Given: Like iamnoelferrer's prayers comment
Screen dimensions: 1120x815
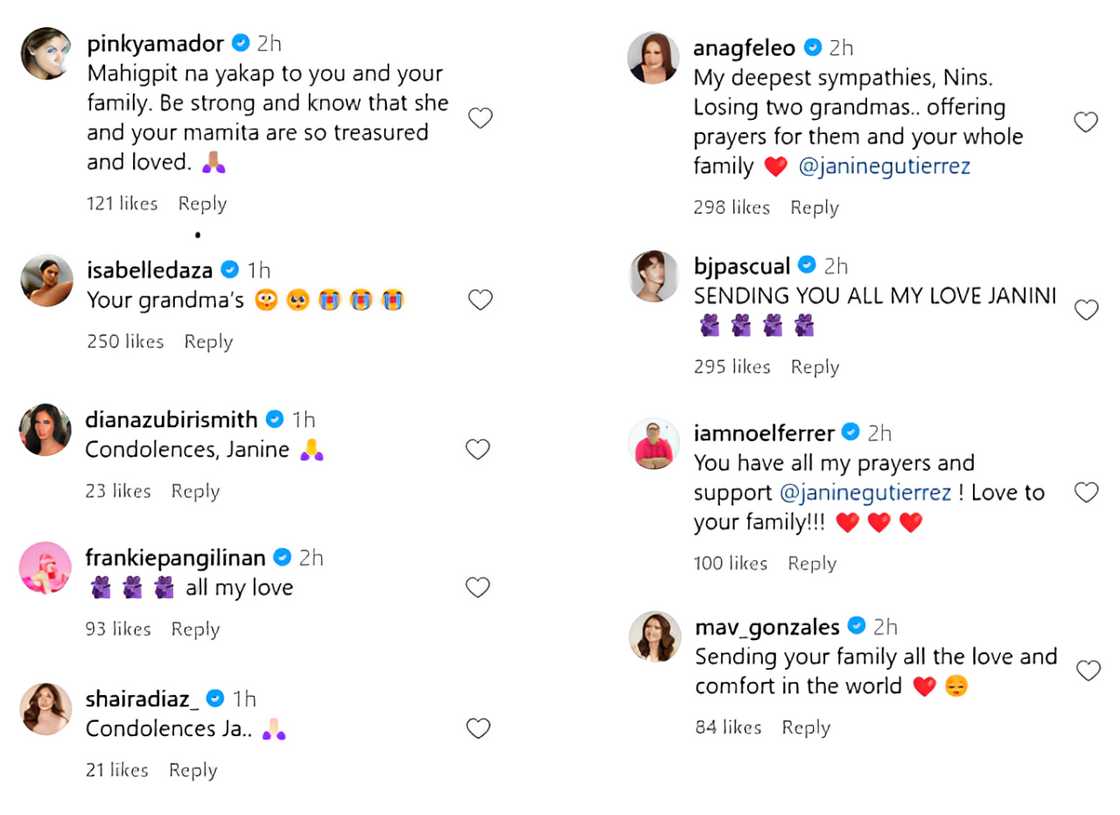Looking at the screenshot, I should (1086, 492).
